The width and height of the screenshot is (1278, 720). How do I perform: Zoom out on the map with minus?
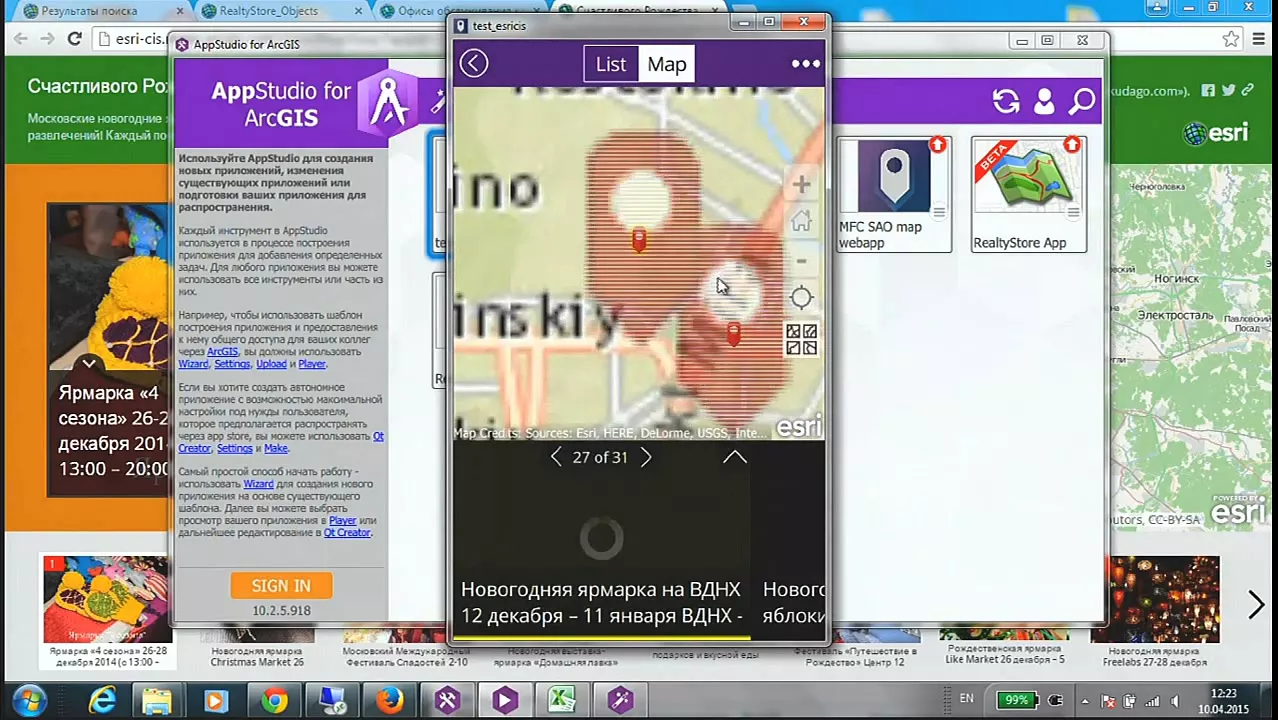pyautogui.click(x=801, y=260)
